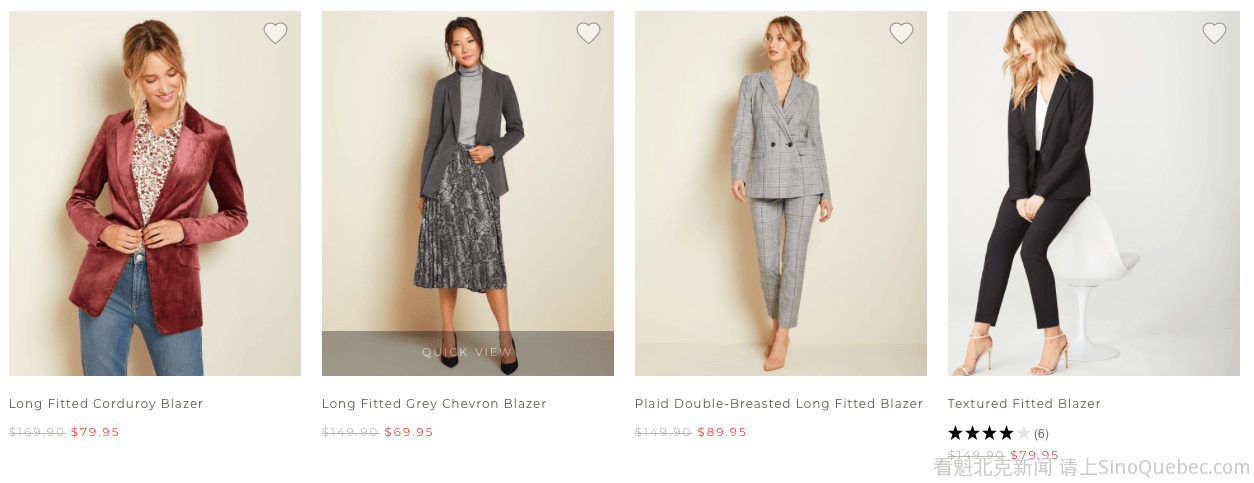This screenshot has width=1254, height=483.
Task: Select Plaid Double-Breasted Long Fitted Blazer title
Action: (x=778, y=404)
